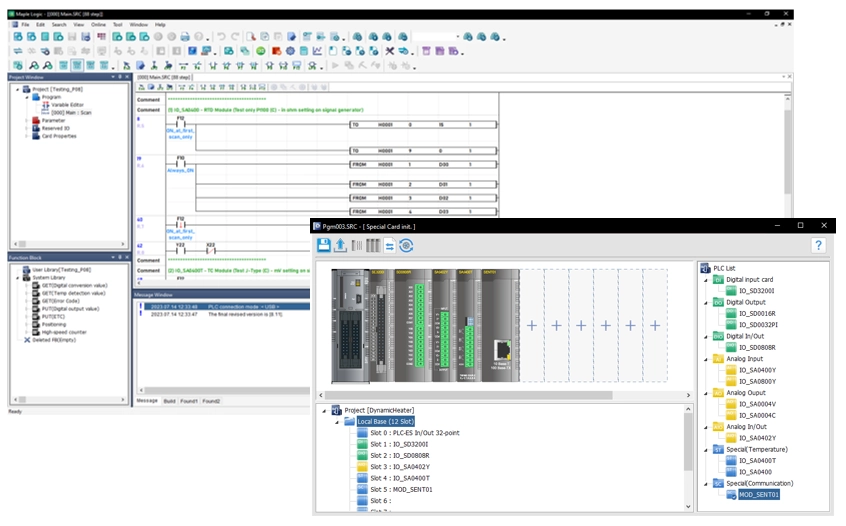Select the [000] Main.SRC editor tab

tap(164, 77)
